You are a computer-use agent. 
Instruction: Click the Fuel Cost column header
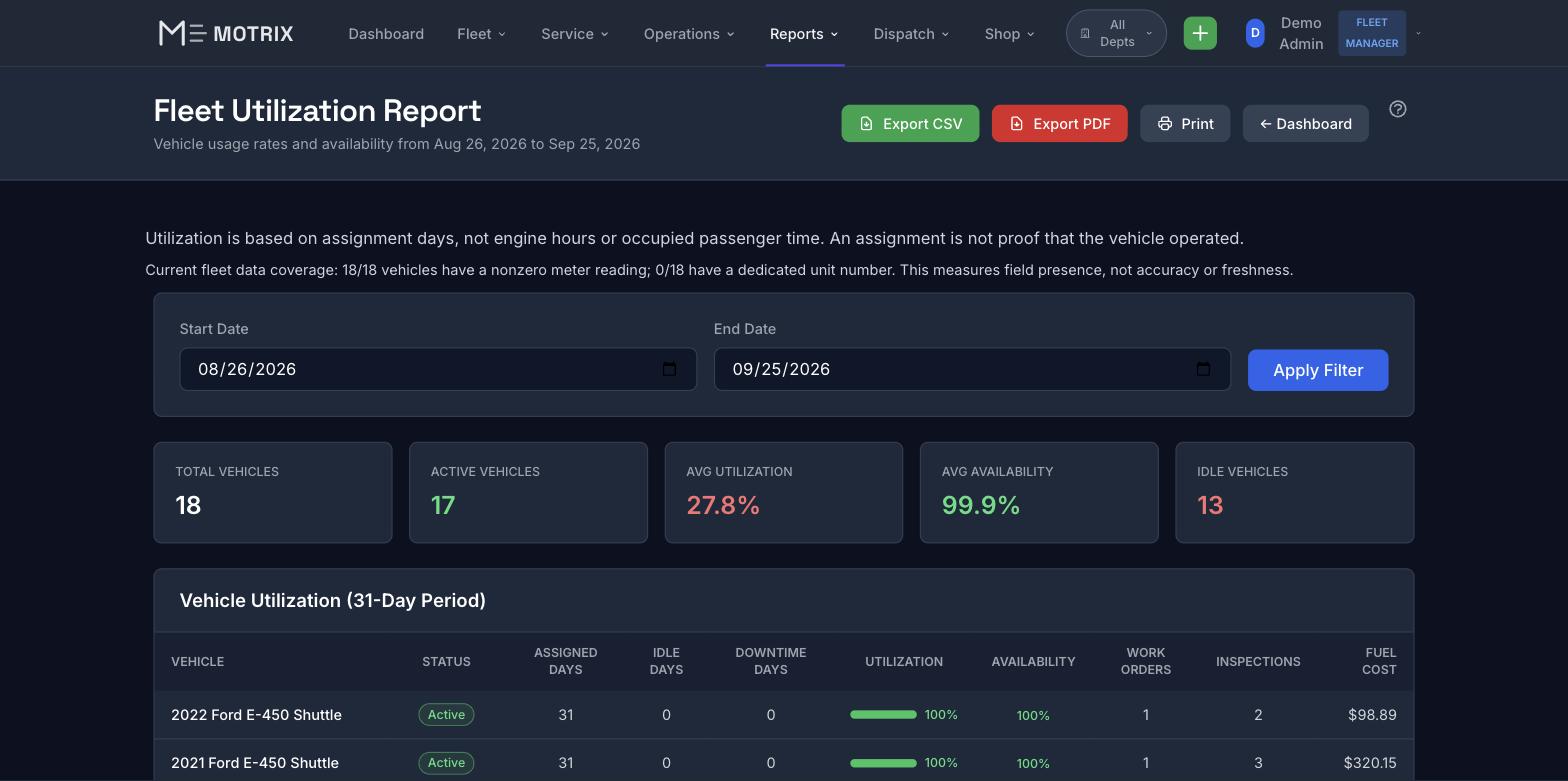(x=1379, y=661)
